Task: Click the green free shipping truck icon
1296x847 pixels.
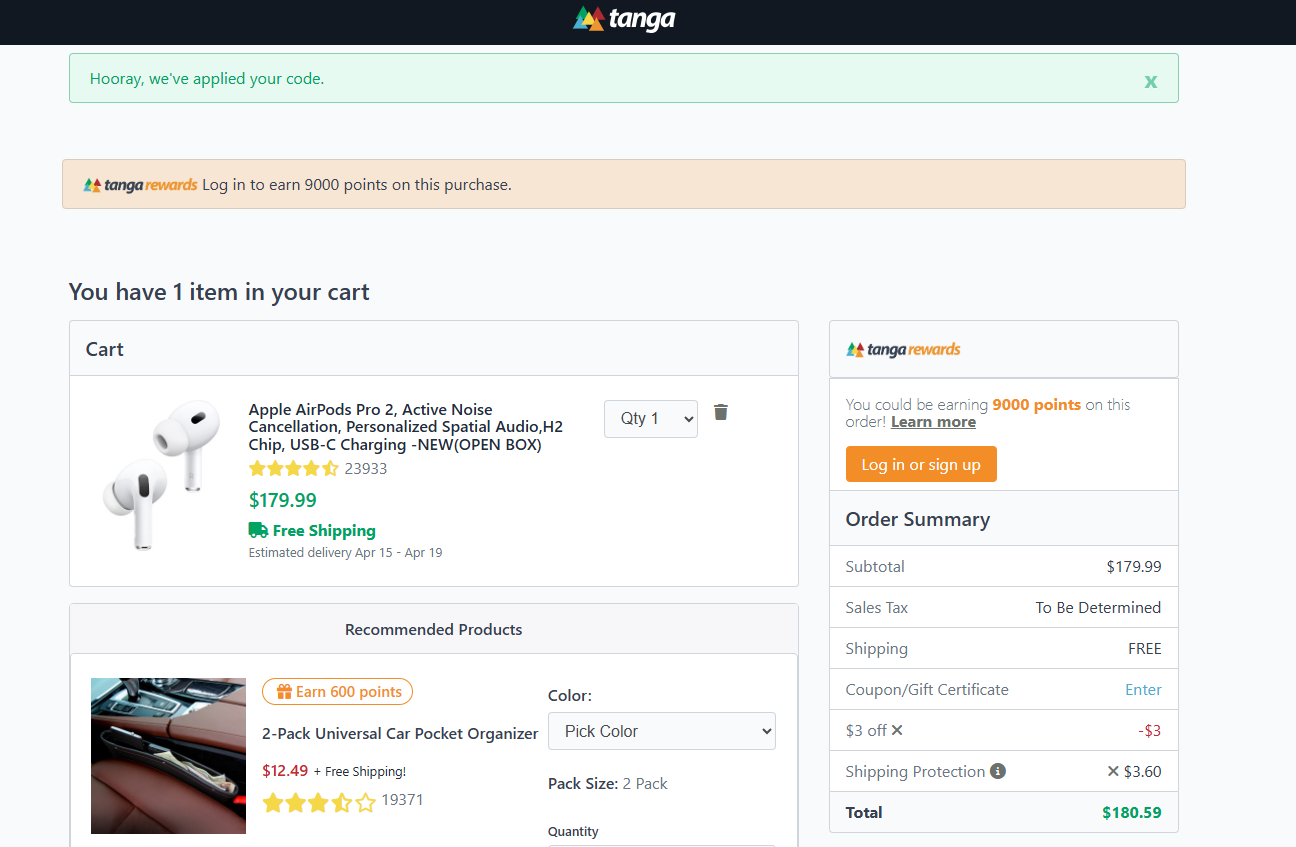Action: pos(258,530)
